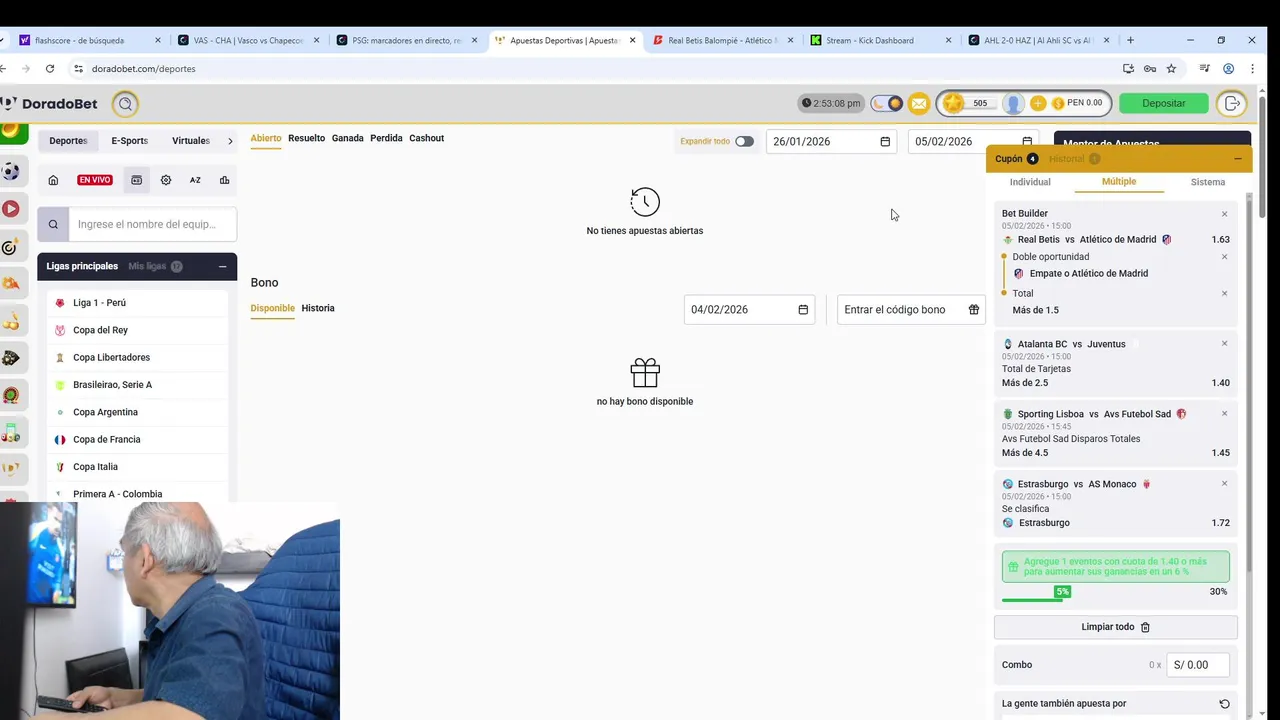Select the Deportes tab

[68, 141]
